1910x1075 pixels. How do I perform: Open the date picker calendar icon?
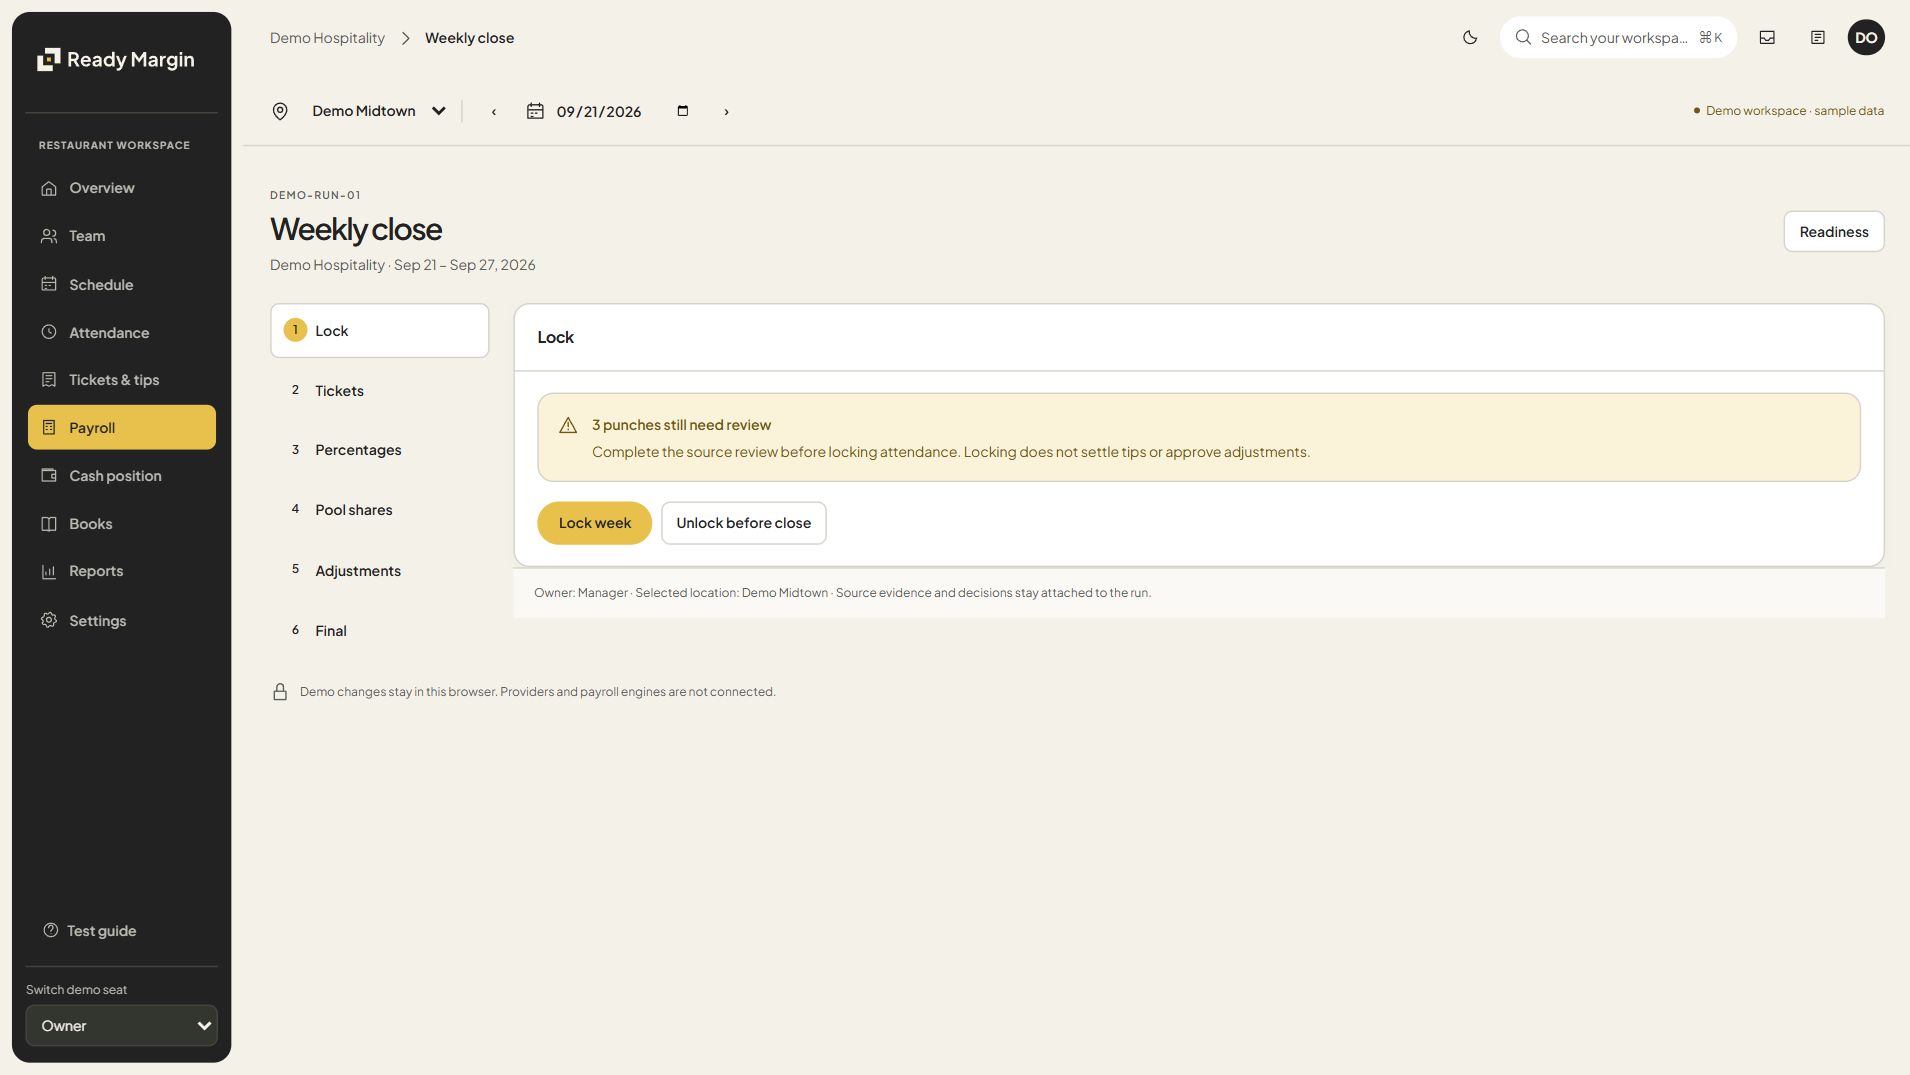(683, 111)
